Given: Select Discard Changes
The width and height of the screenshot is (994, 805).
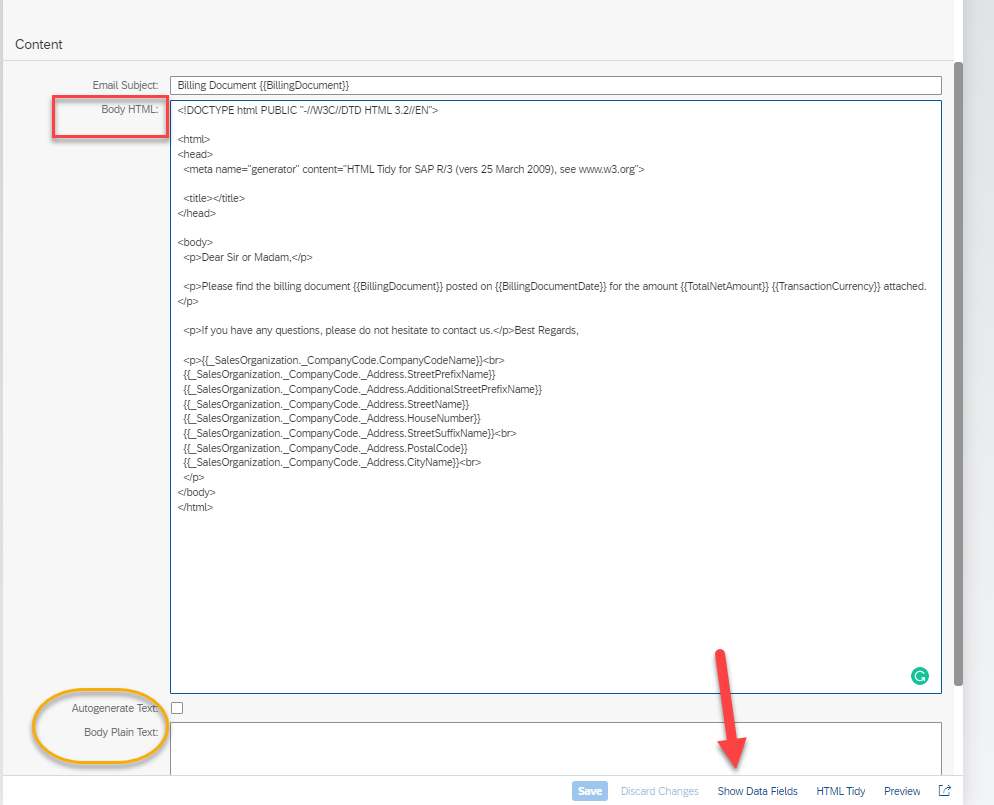Looking at the screenshot, I should [x=659, y=790].
